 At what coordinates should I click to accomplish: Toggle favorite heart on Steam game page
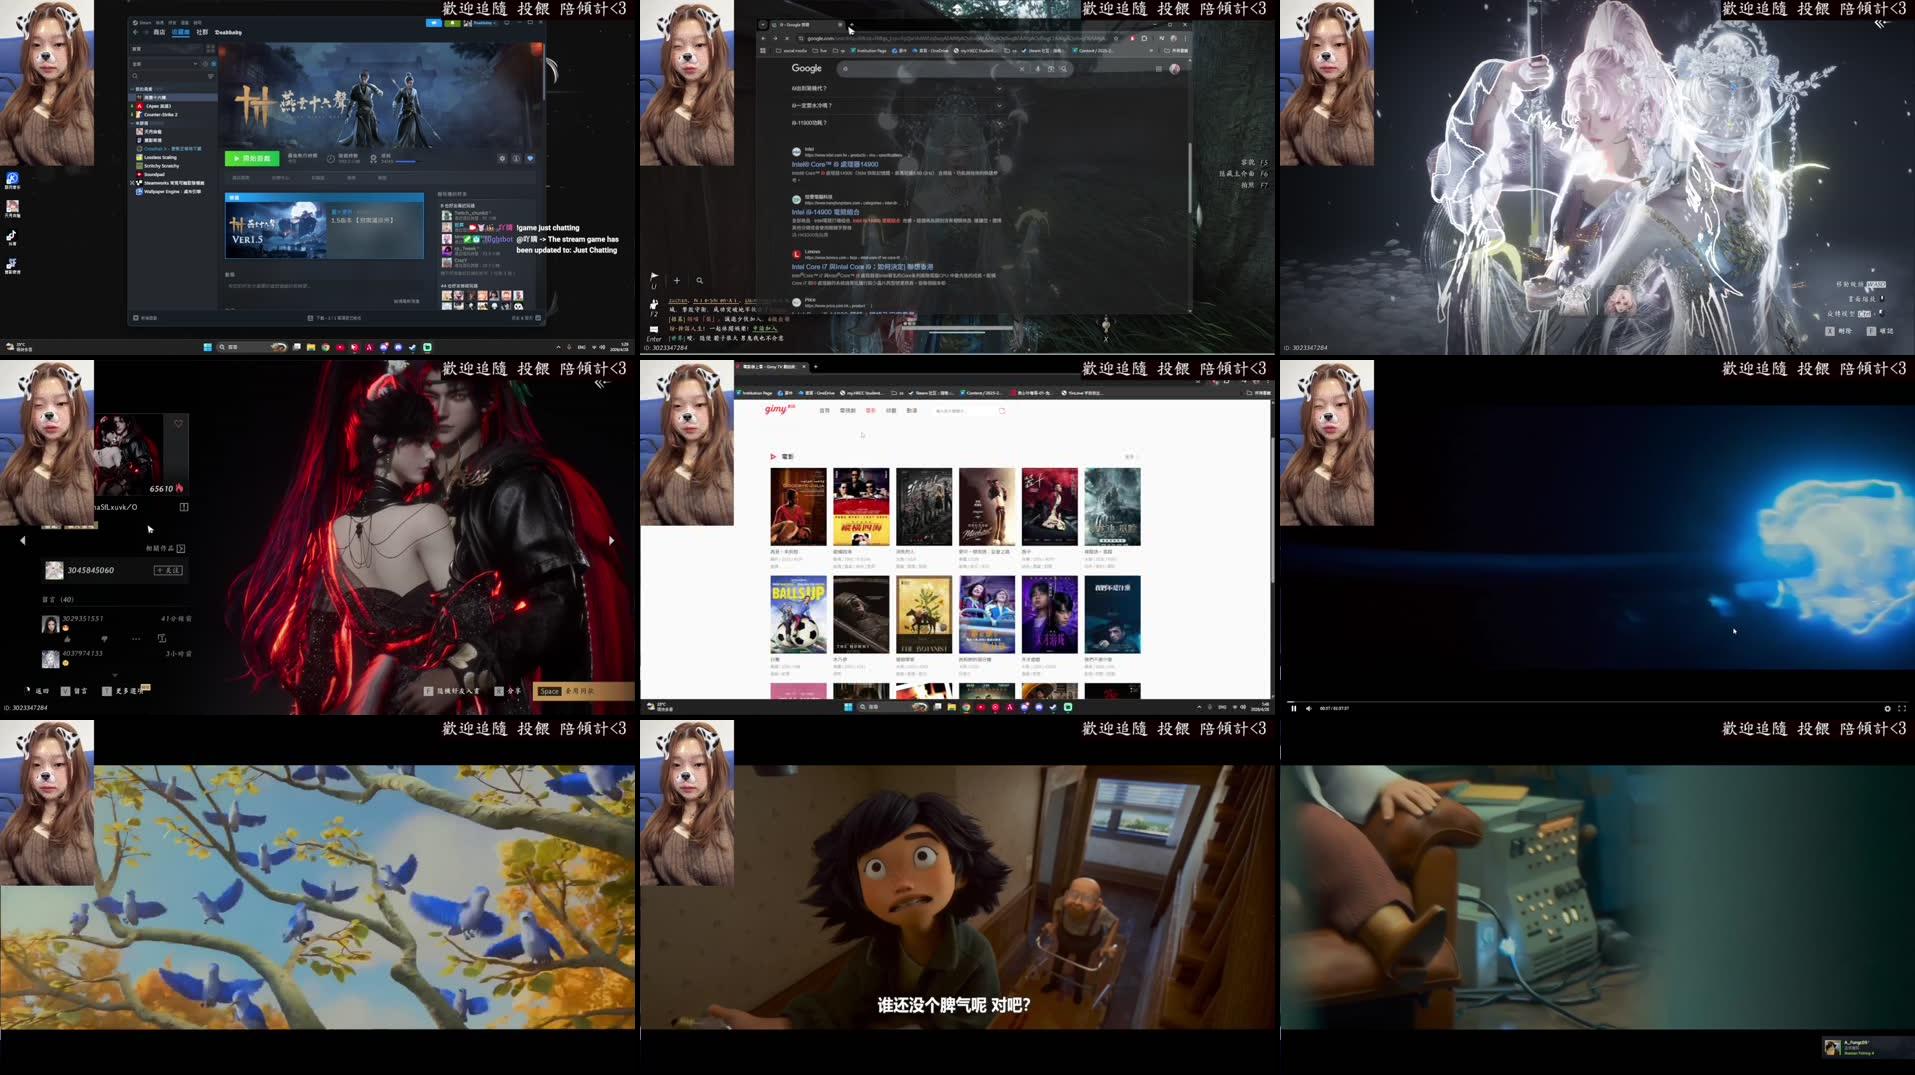coord(530,158)
